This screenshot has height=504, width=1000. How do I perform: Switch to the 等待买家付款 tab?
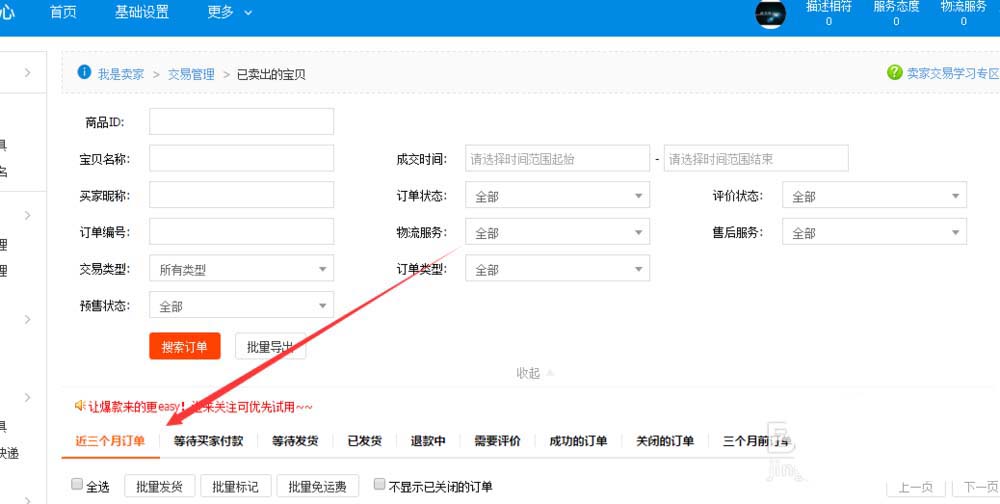(x=208, y=441)
